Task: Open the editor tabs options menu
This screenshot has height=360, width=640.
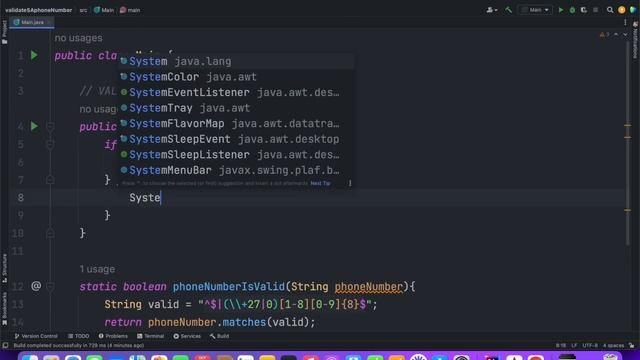Action: [x=625, y=22]
